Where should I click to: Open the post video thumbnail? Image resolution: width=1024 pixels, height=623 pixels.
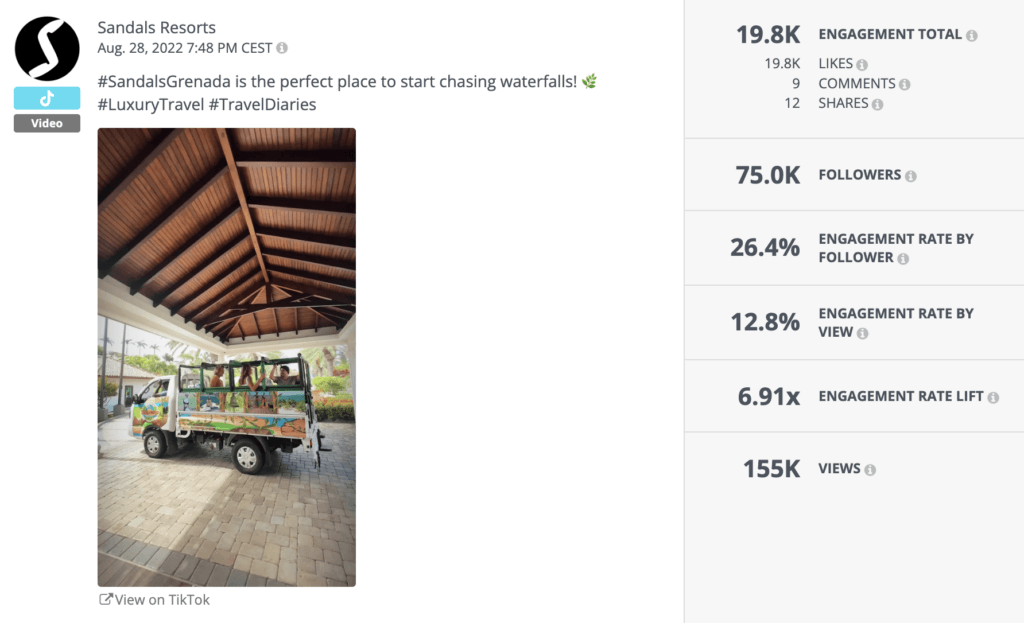click(225, 356)
